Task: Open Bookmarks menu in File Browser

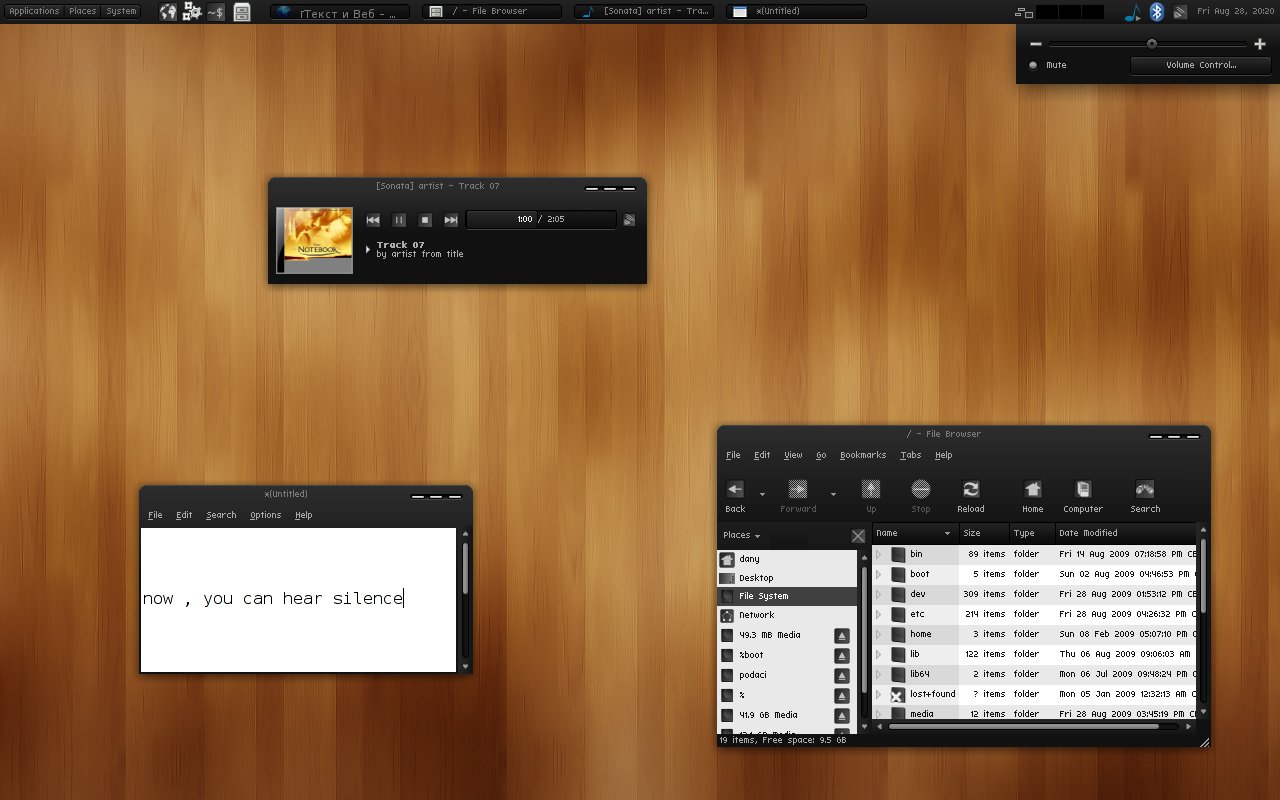Action: [863, 455]
